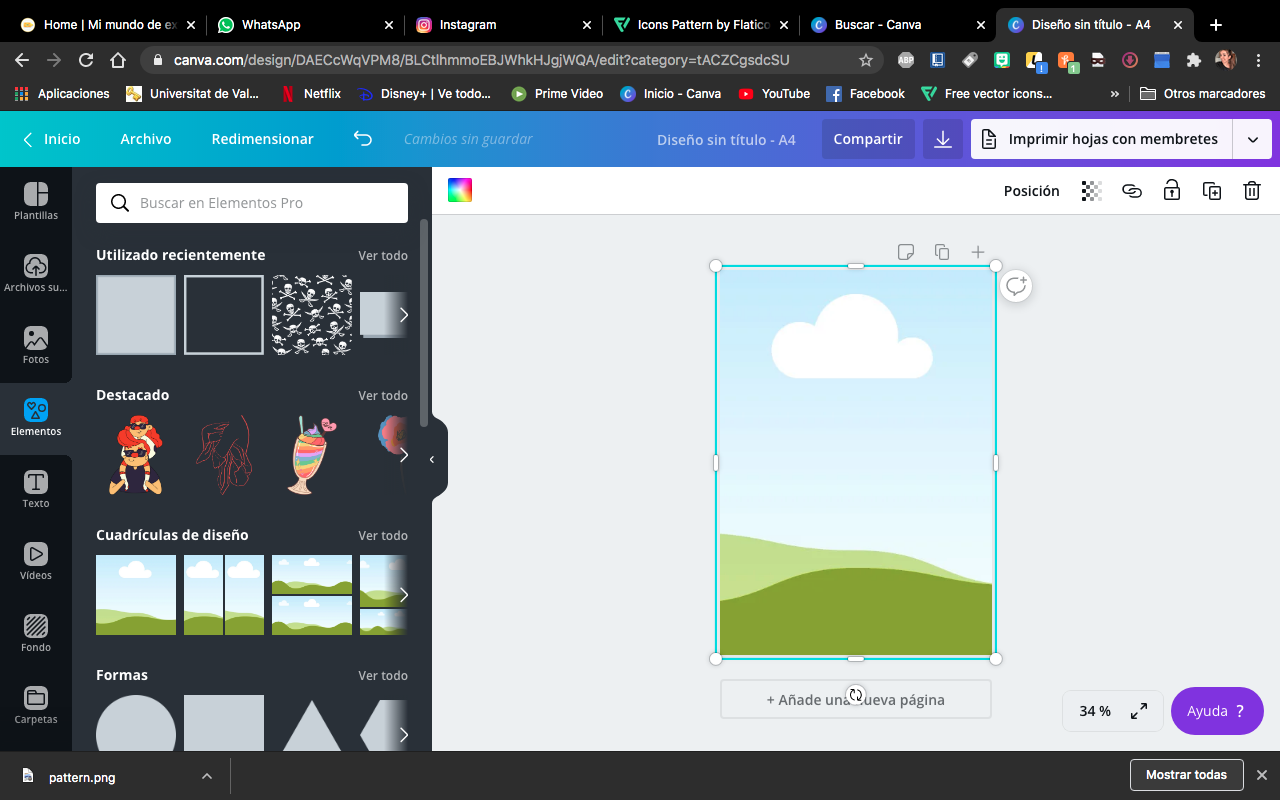Image resolution: width=1280 pixels, height=800 pixels.
Task: Show more Cuadrículas de diseño arrow
Action: click(x=403, y=595)
